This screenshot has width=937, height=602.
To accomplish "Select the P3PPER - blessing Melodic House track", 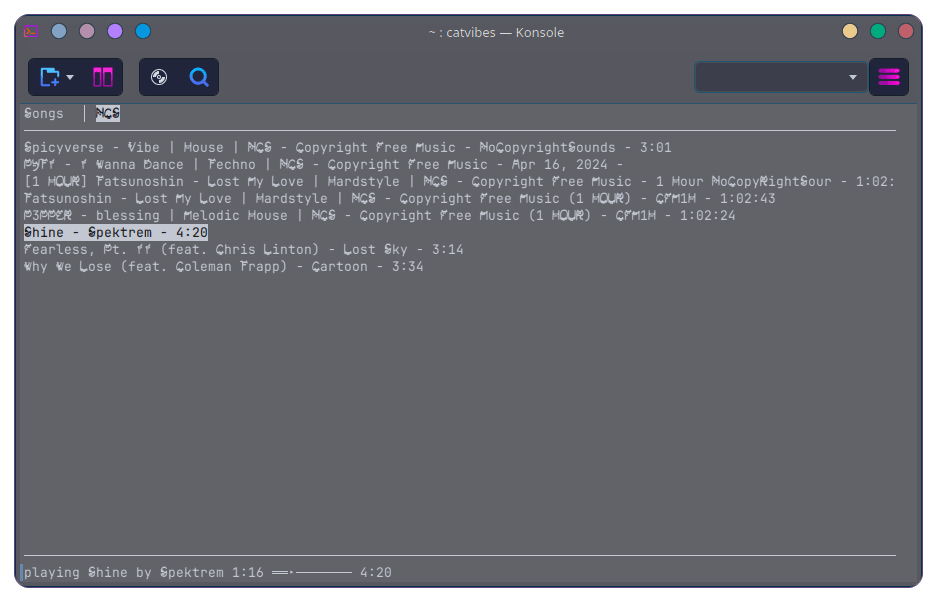I will (379, 215).
